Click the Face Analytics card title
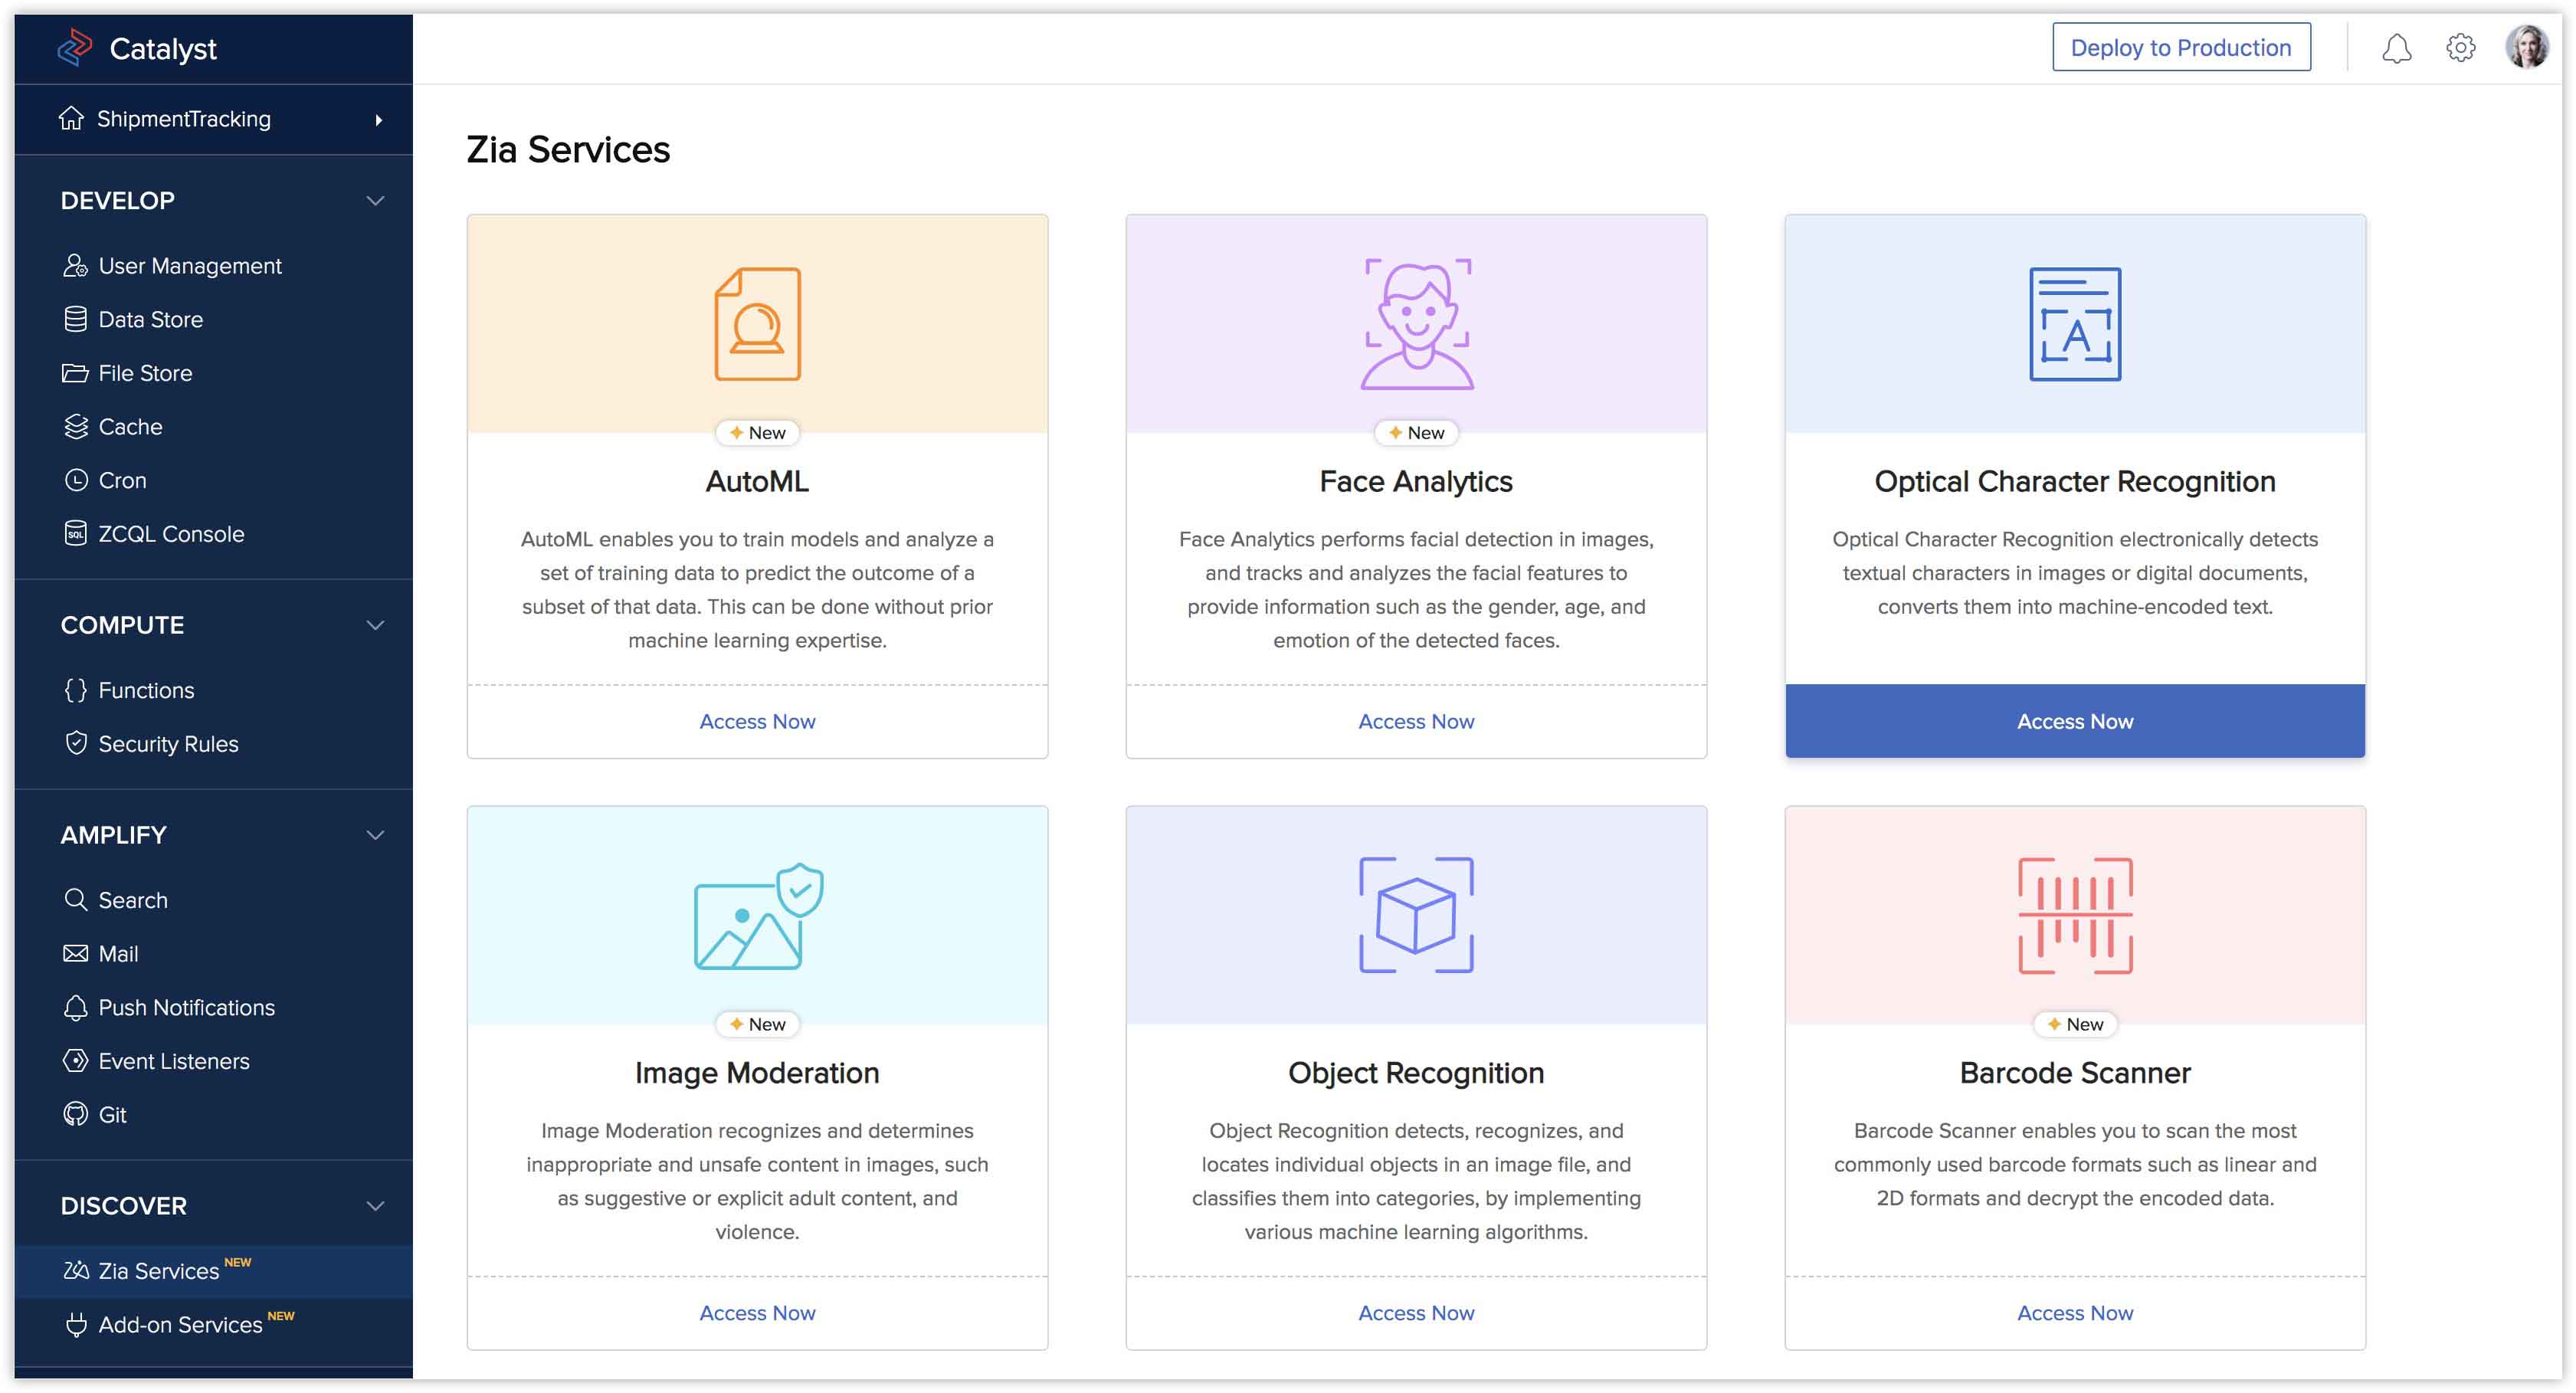 [1416, 481]
